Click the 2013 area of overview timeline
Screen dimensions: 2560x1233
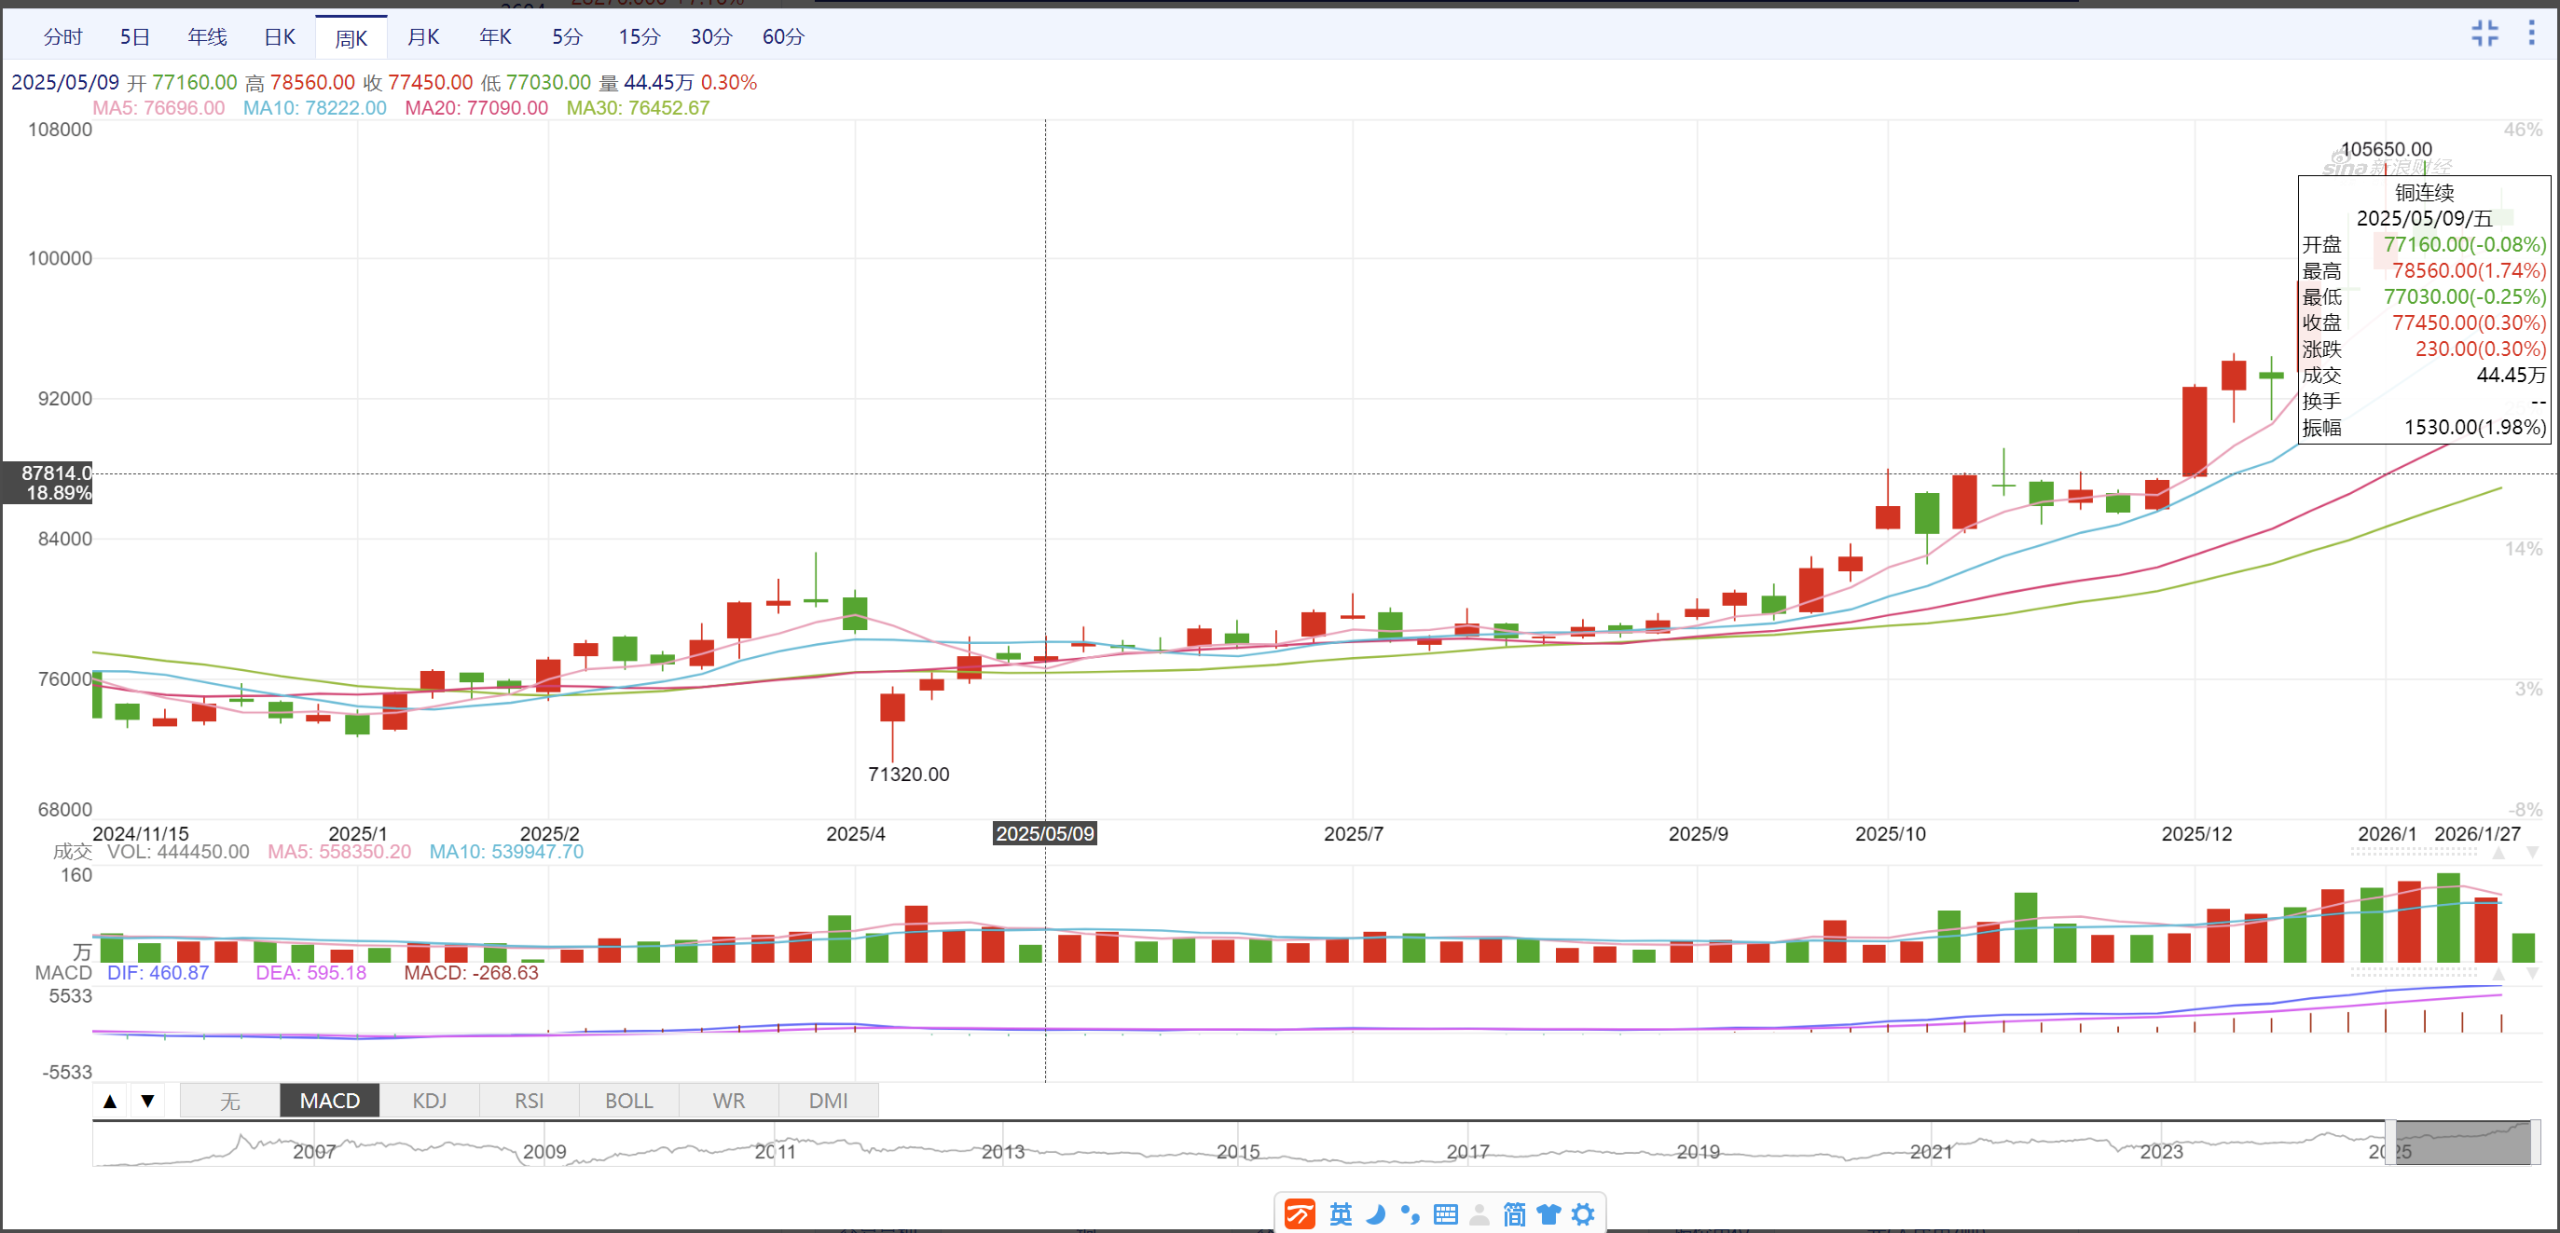(1003, 1150)
